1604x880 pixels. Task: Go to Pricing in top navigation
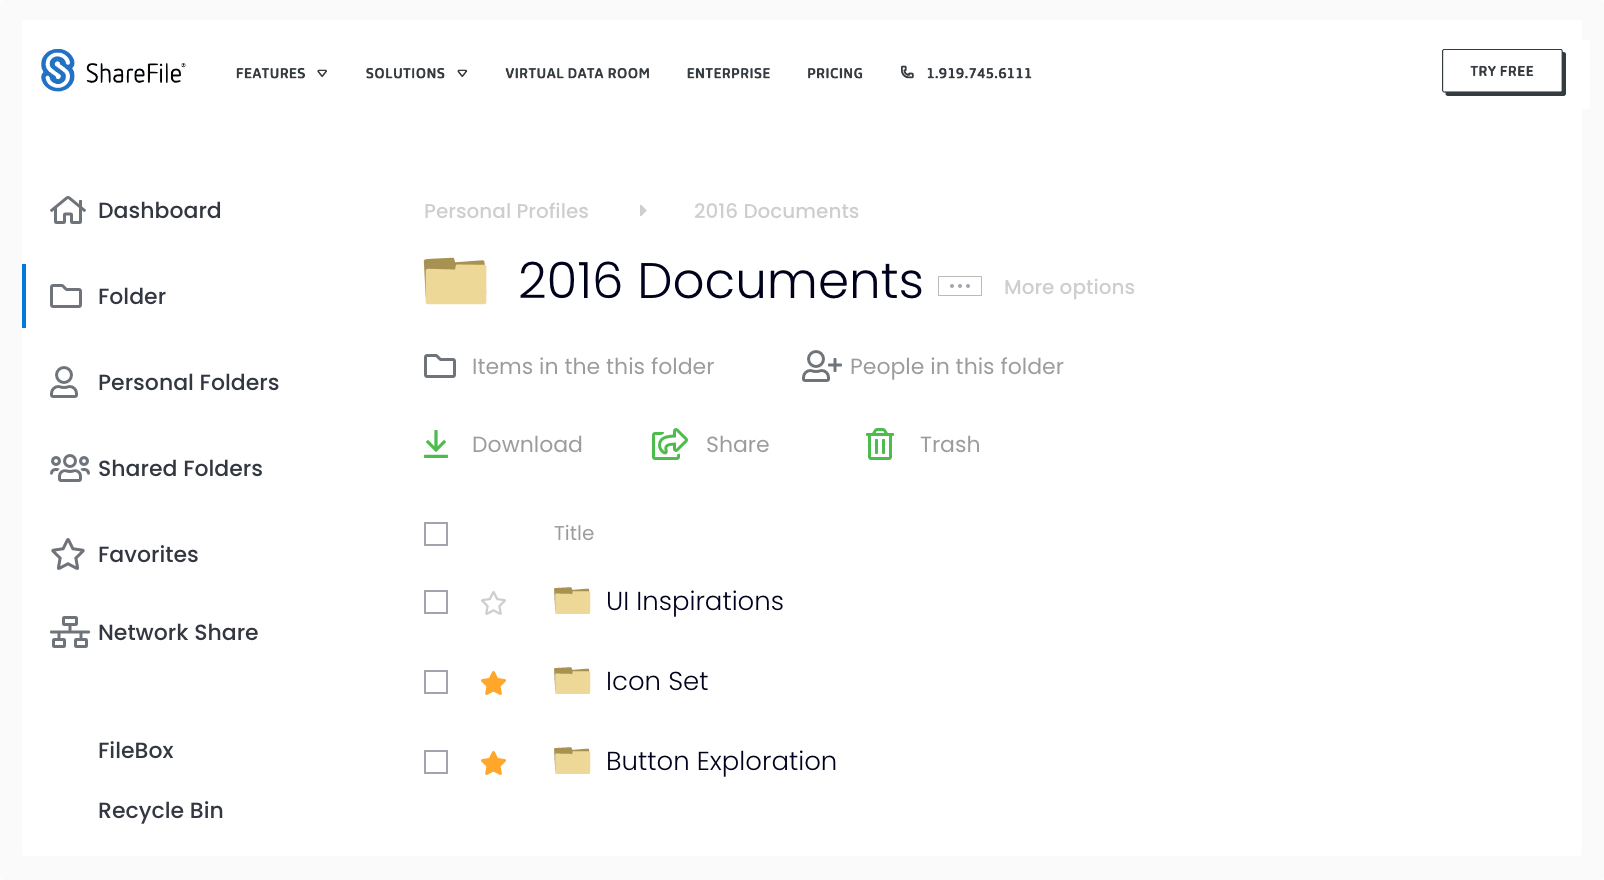coord(834,73)
